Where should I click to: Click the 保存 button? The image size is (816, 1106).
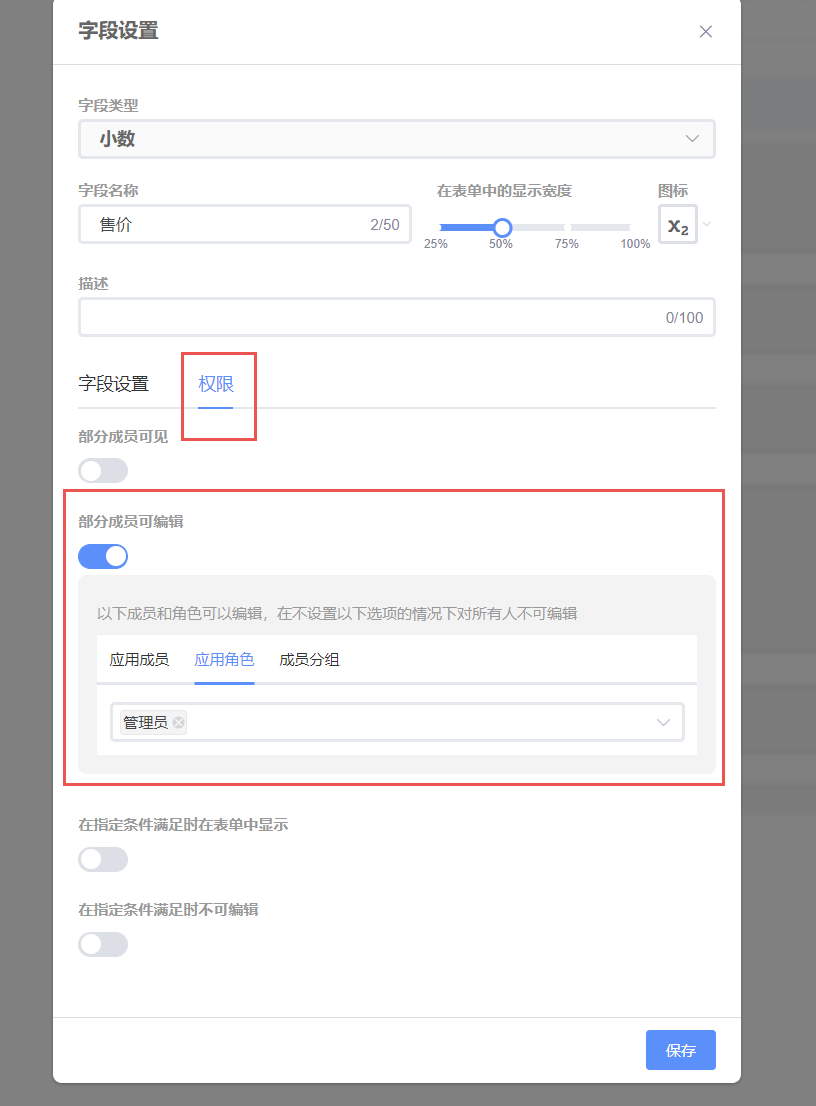coord(680,1050)
